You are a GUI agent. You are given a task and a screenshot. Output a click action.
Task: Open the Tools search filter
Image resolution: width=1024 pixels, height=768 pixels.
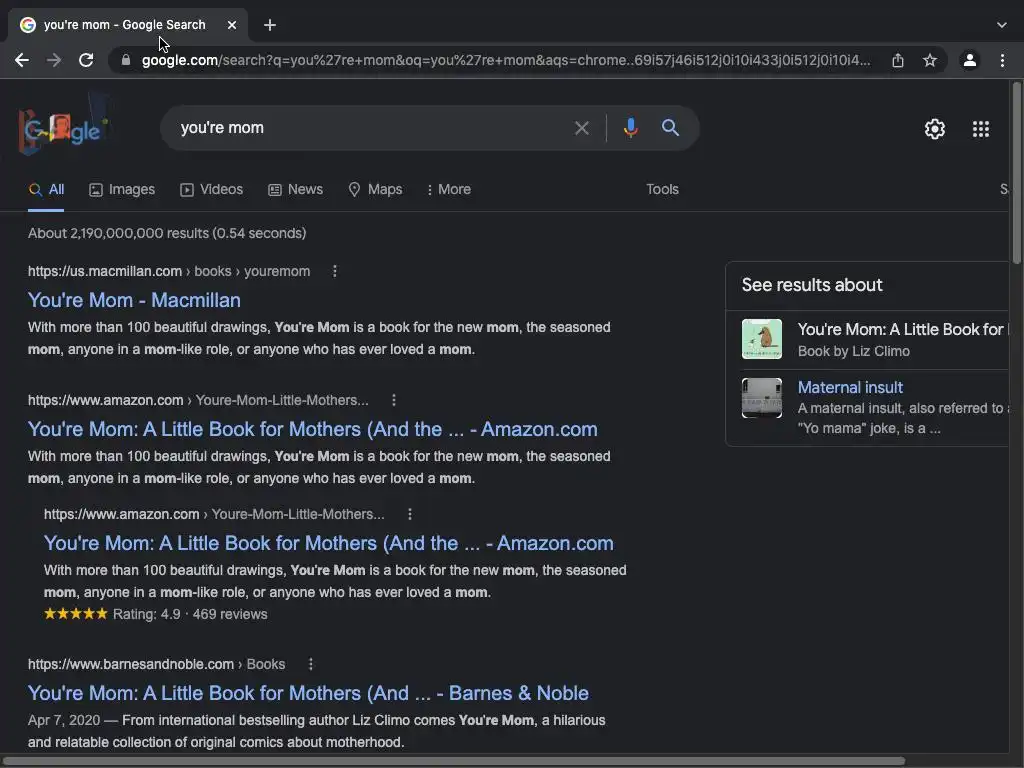[x=662, y=189]
